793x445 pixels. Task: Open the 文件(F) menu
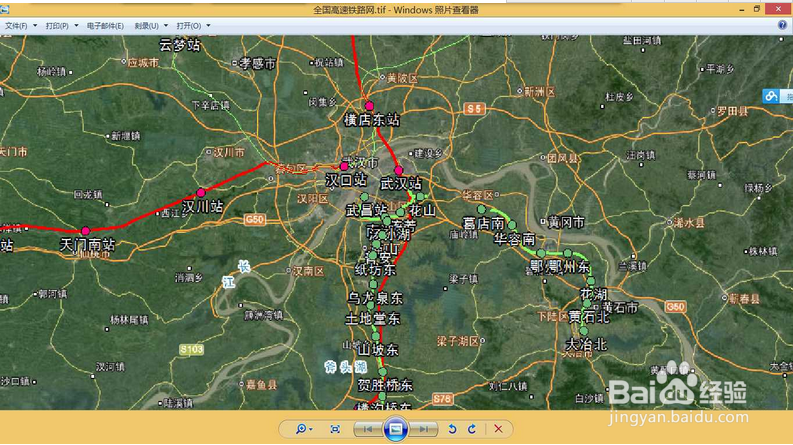16,26
